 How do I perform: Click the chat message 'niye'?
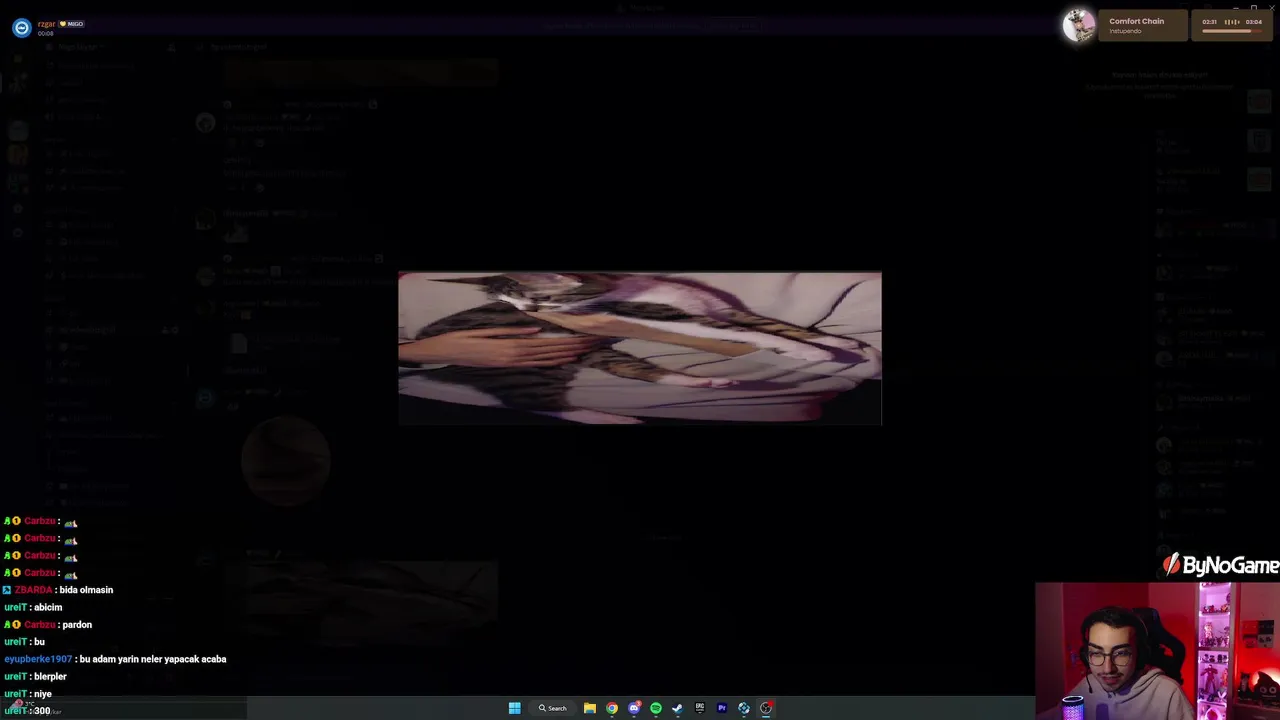[42, 694]
